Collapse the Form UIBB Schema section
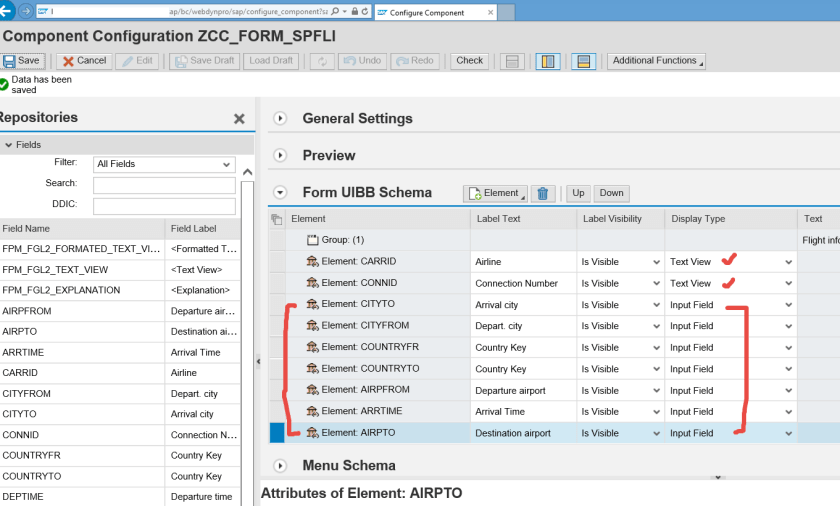This screenshot has width=840, height=506. 280,192
